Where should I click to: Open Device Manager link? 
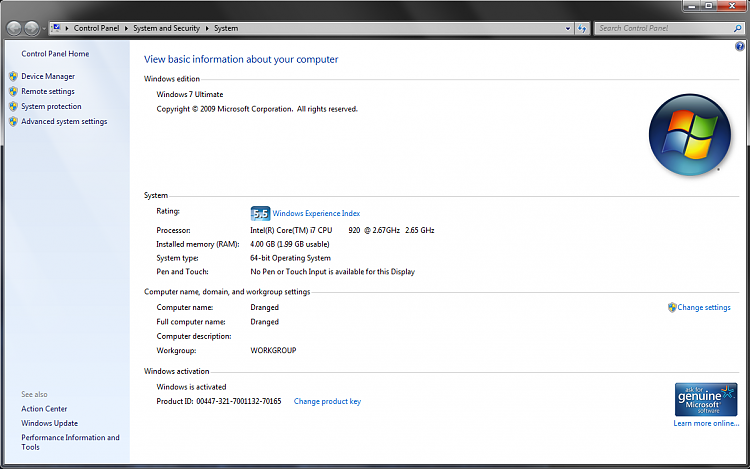point(48,76)
